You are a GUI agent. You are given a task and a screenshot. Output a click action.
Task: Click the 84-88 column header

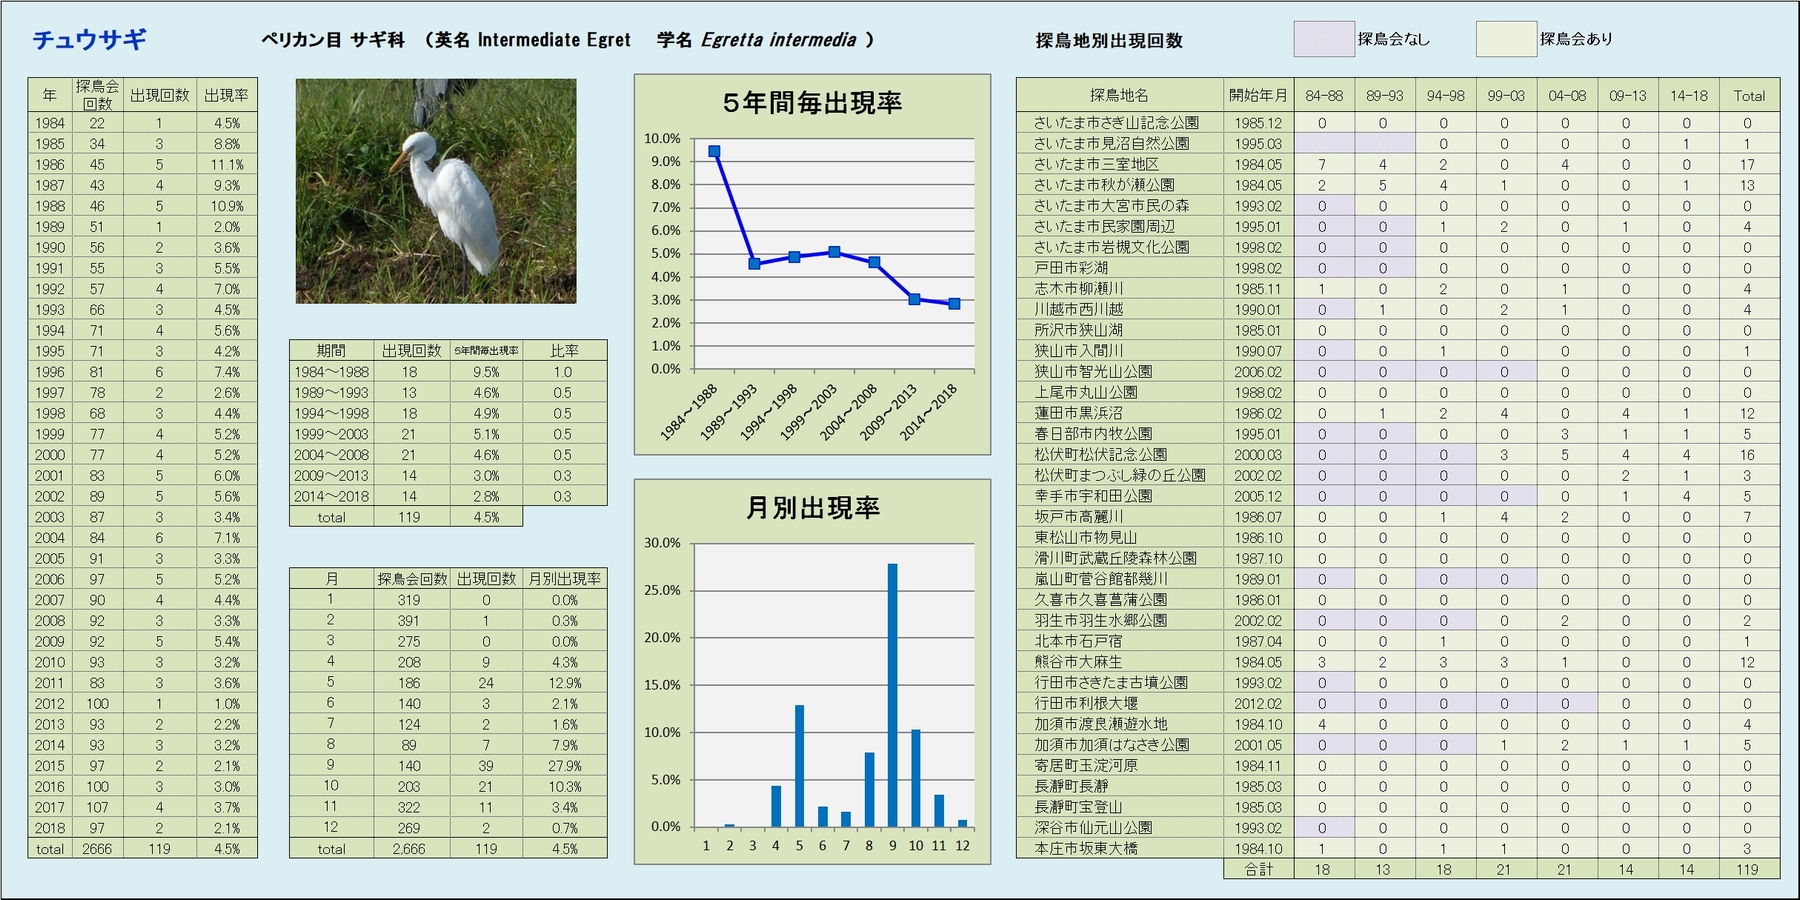(x=1323, y=96)
